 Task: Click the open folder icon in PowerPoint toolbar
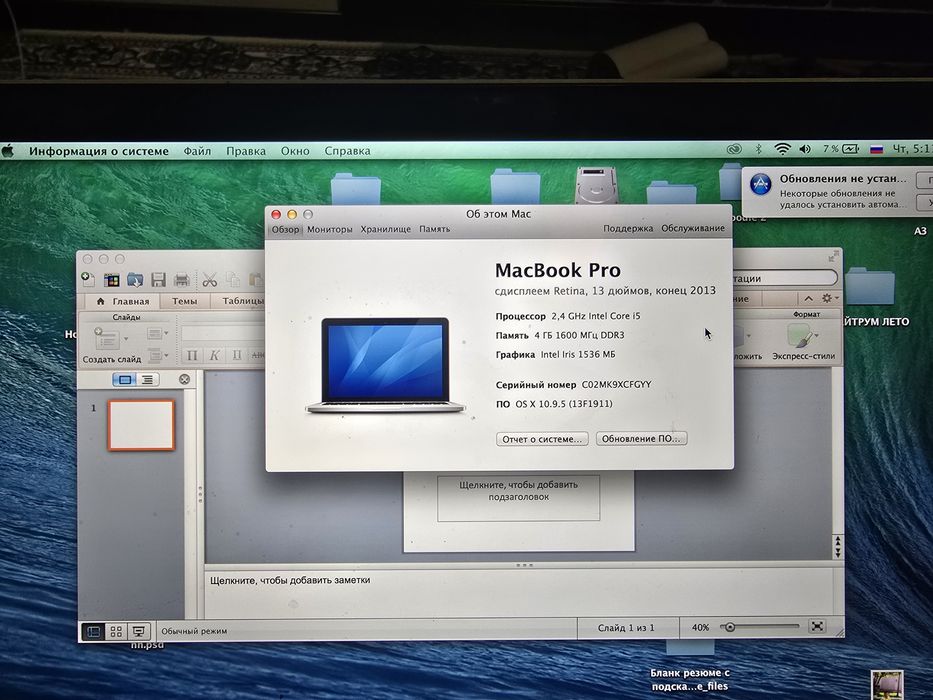point(135,279)
